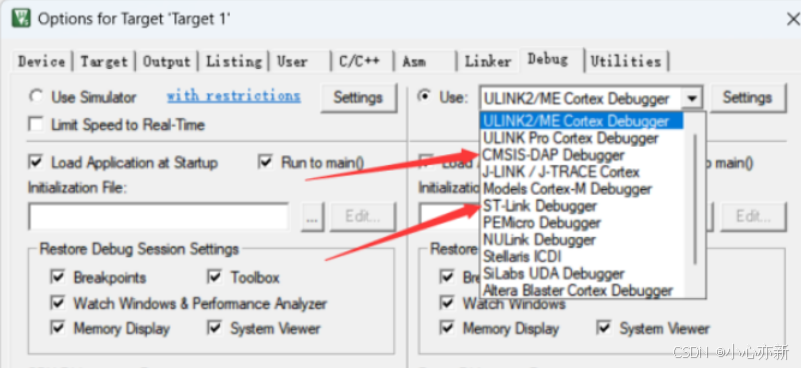
Task: Close the Options for Target dialog
Action: (792, 19)
